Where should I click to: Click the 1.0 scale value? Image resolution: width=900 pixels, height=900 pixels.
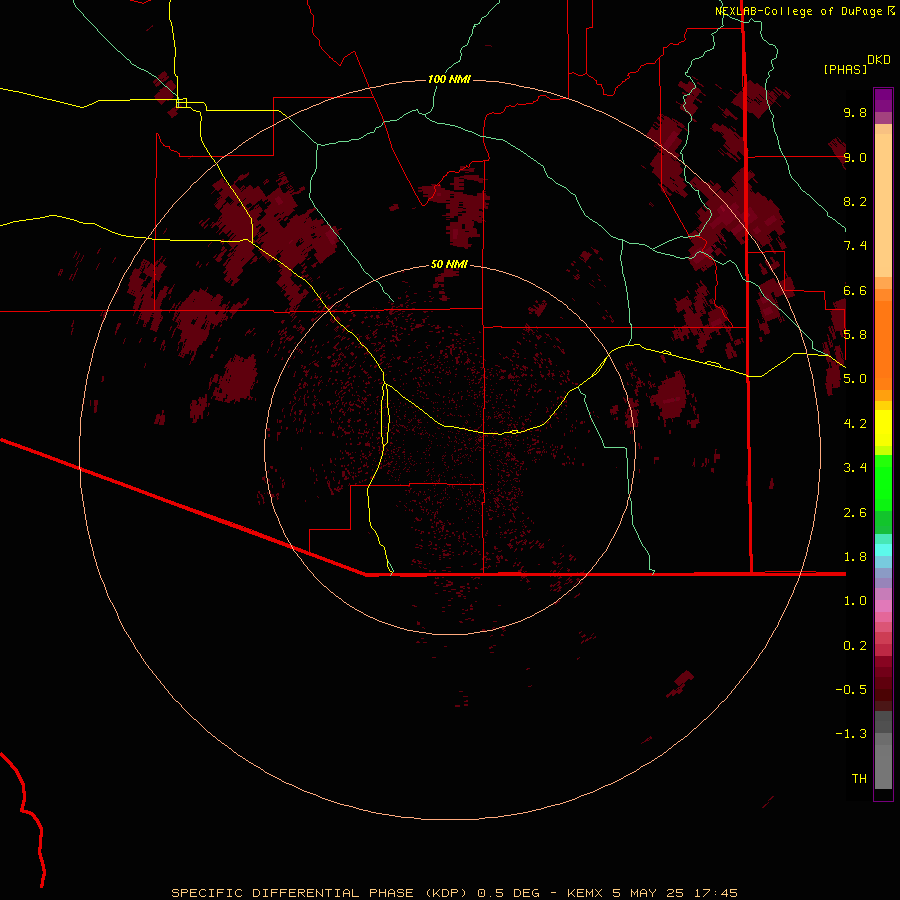855,601
